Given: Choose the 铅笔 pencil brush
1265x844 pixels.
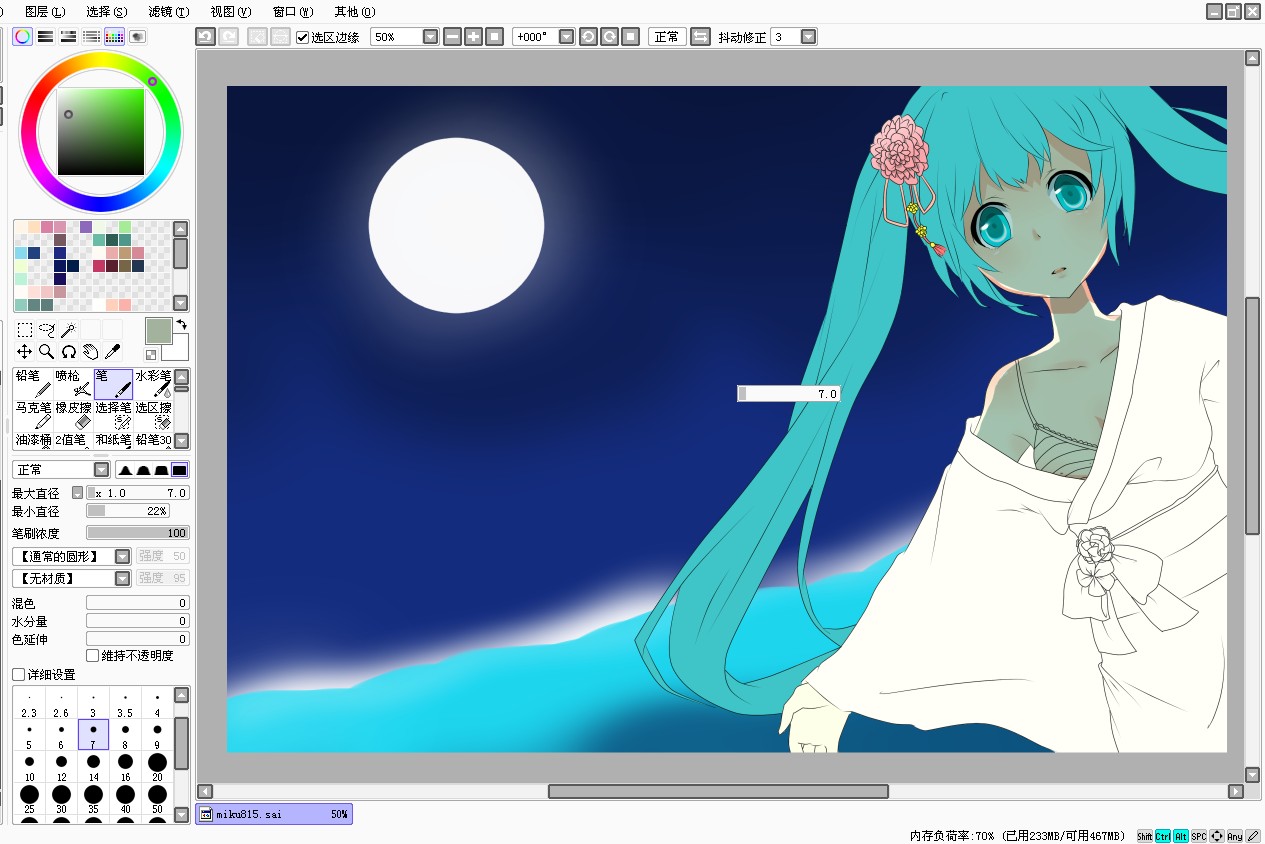Looking at the screenshot, I should (x=33, y=384).
